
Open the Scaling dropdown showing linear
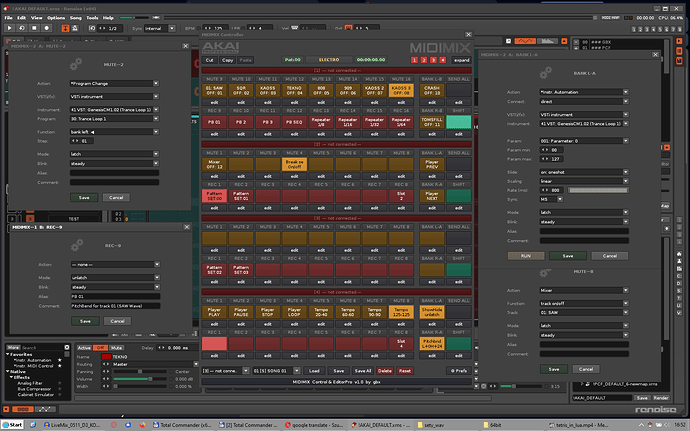tap(584, 181)
